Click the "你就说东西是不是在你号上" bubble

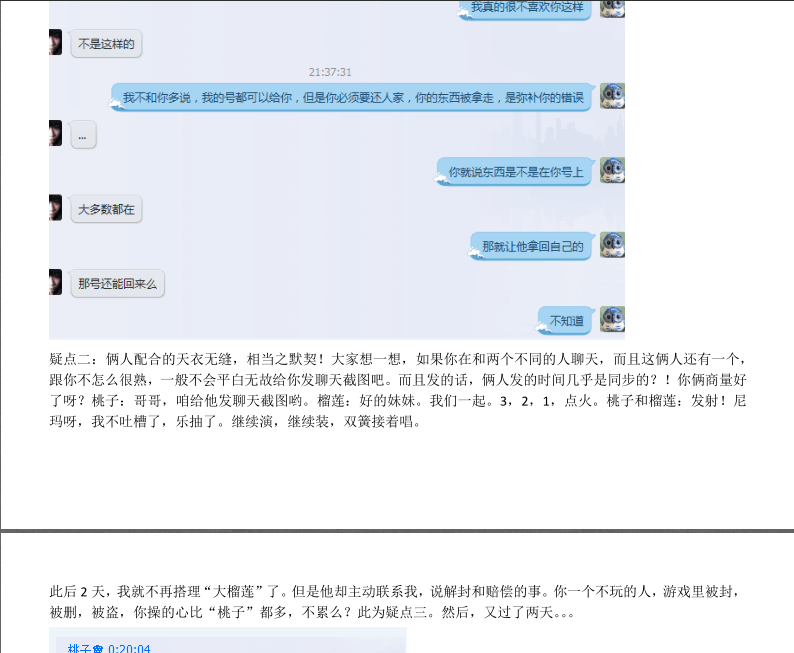(x=516, y=172)
